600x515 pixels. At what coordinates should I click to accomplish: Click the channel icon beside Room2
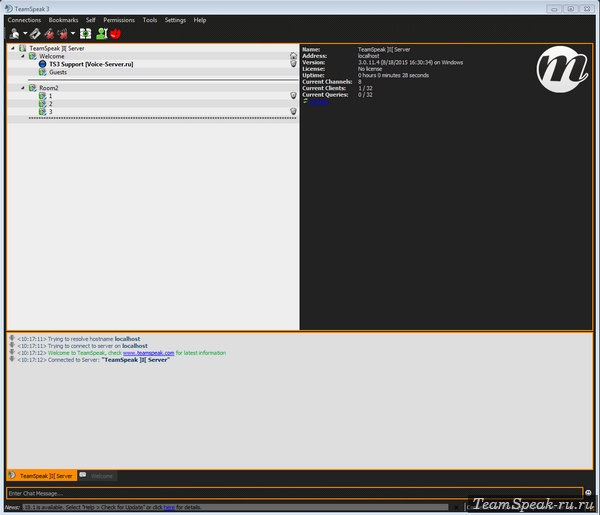[x=33, y=88]
